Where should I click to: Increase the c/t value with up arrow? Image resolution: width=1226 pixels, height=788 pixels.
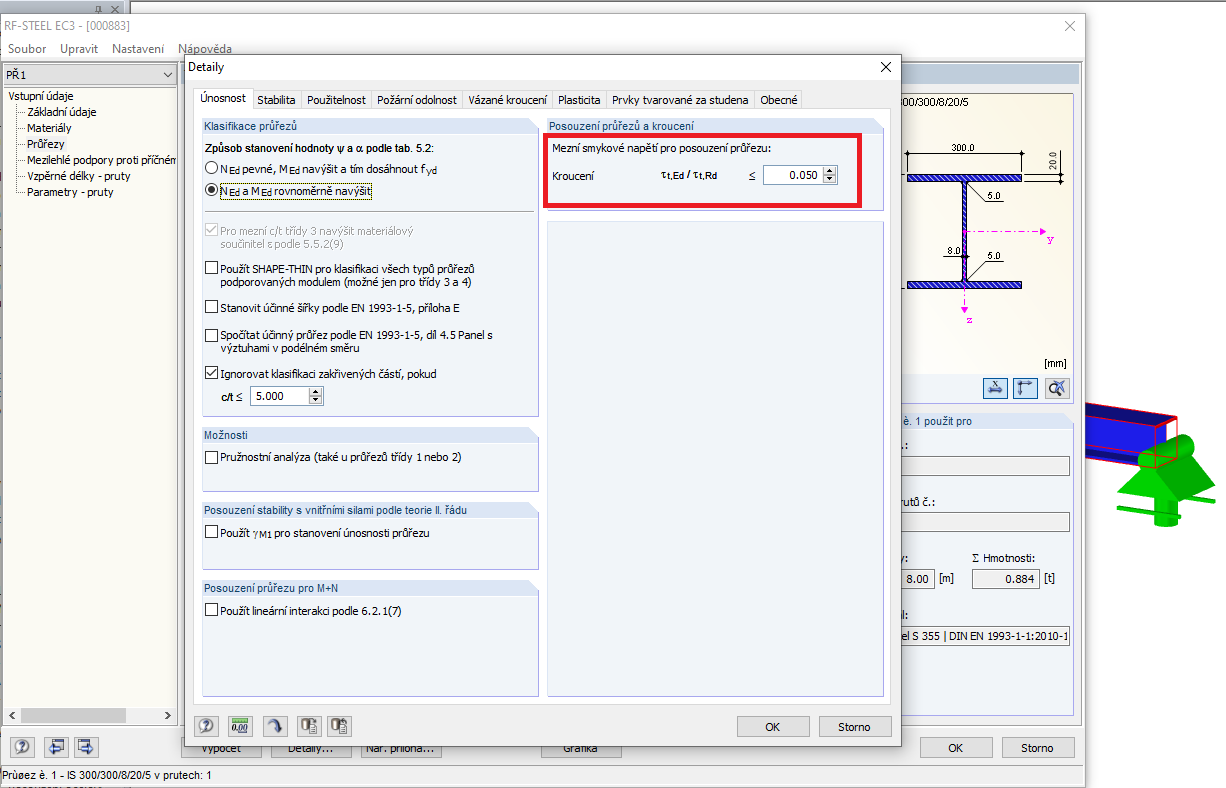point(316,392)
